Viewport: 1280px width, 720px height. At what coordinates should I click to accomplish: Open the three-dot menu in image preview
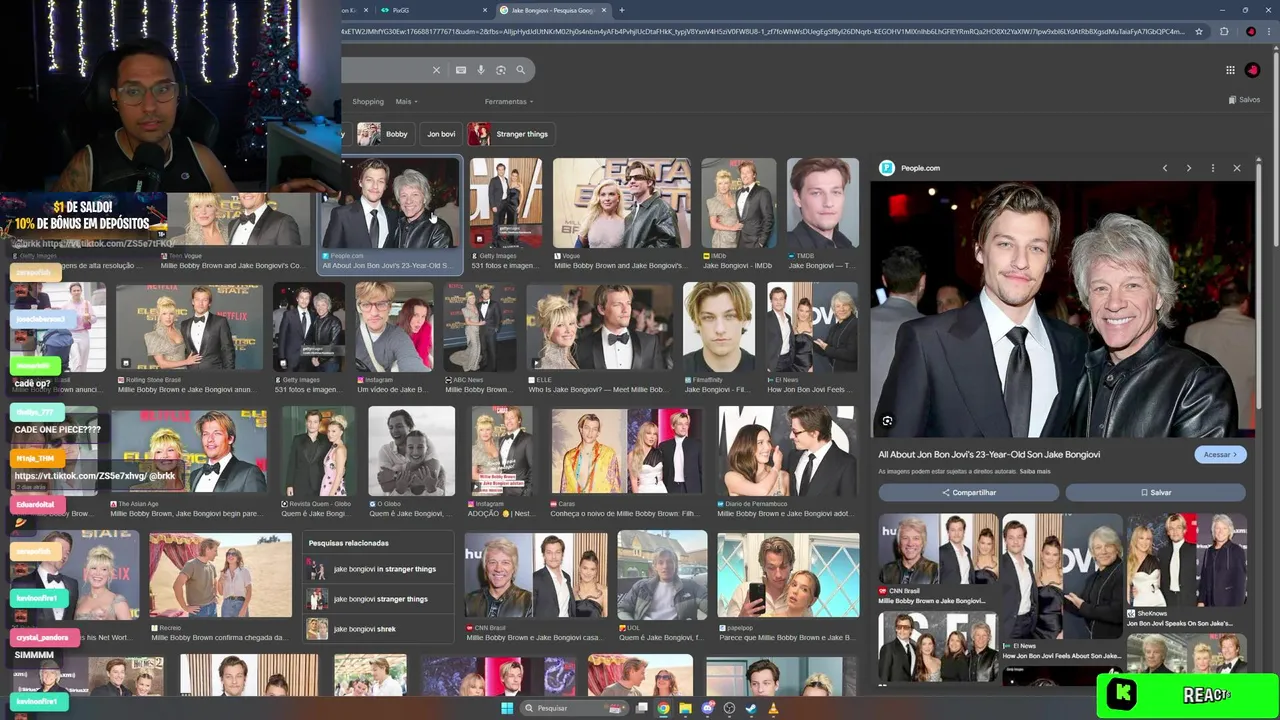(1213, 168)
